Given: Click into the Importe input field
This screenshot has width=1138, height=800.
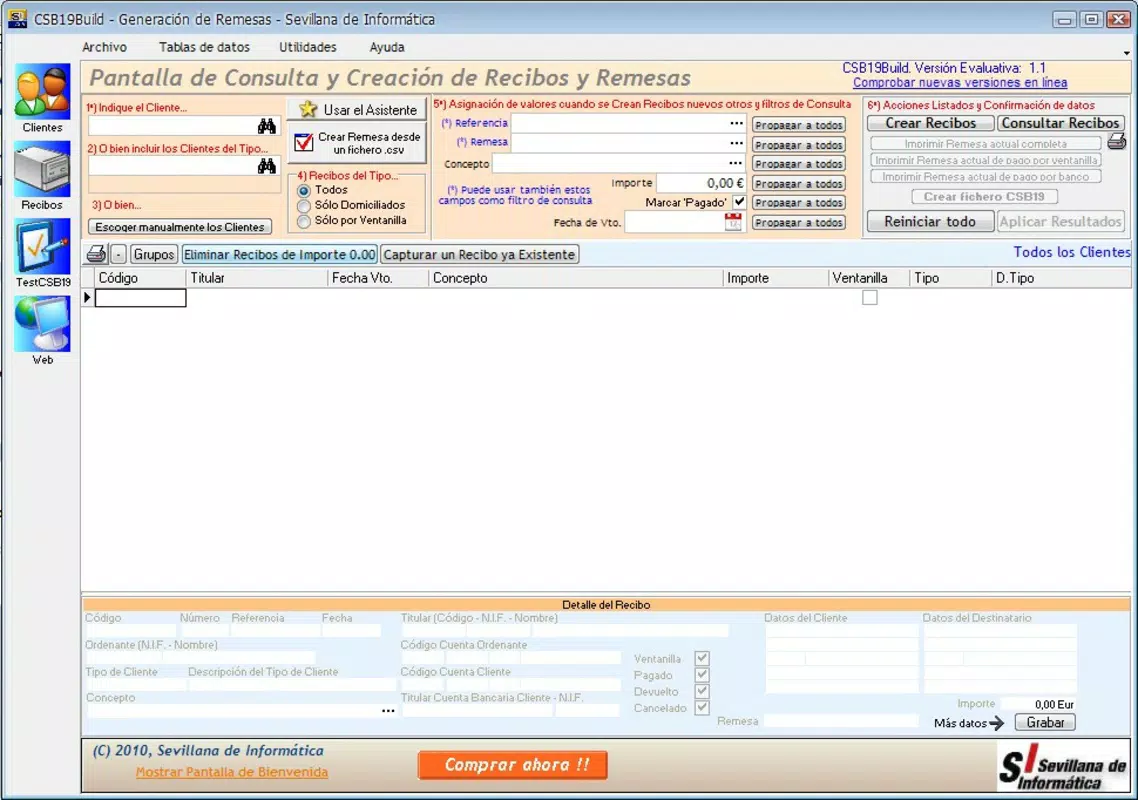Looking at the screenshot, I should (701, 183).
